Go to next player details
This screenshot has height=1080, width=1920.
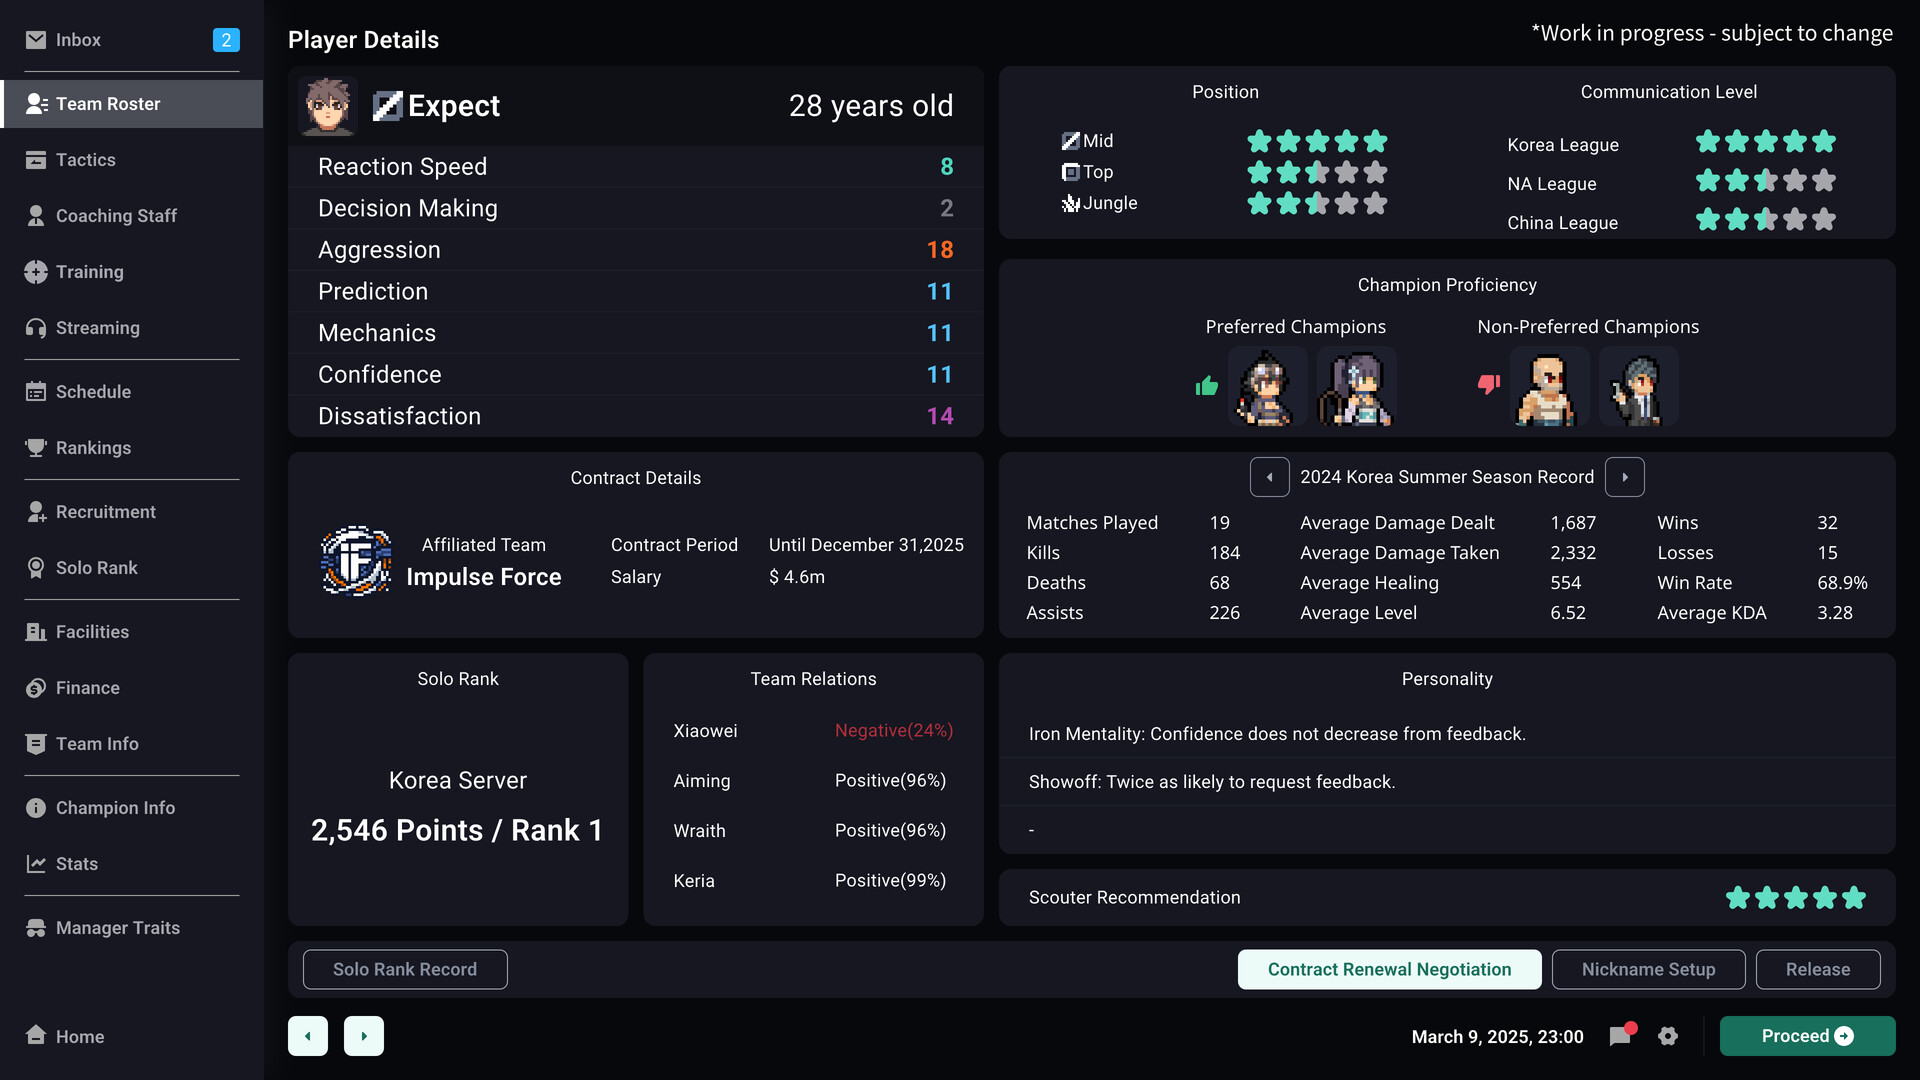click(364, 1036)
